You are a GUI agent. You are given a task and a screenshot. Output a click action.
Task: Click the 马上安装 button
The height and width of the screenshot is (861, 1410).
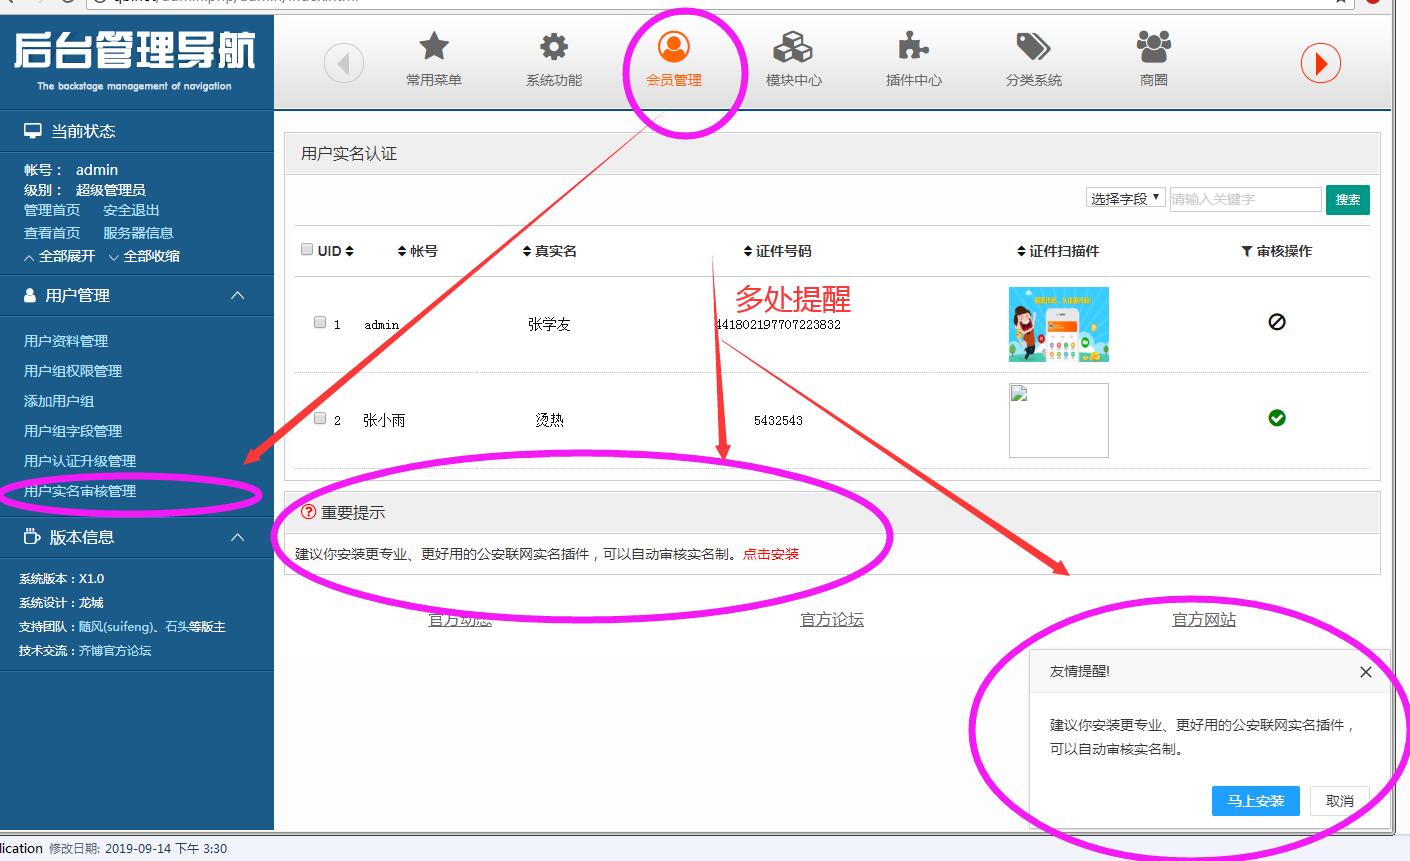[x=1255, y=801]
